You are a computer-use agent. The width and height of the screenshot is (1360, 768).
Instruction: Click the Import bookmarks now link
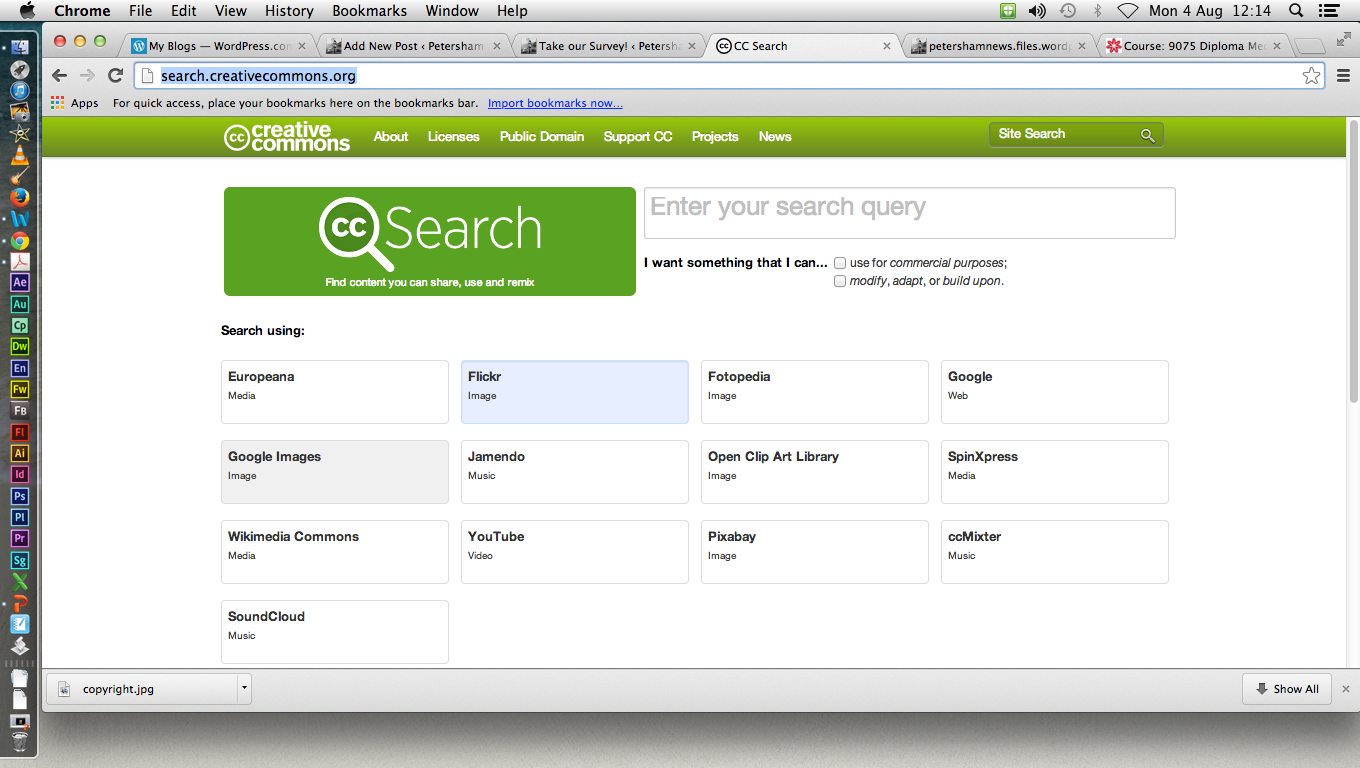click(x=555, y=103)
